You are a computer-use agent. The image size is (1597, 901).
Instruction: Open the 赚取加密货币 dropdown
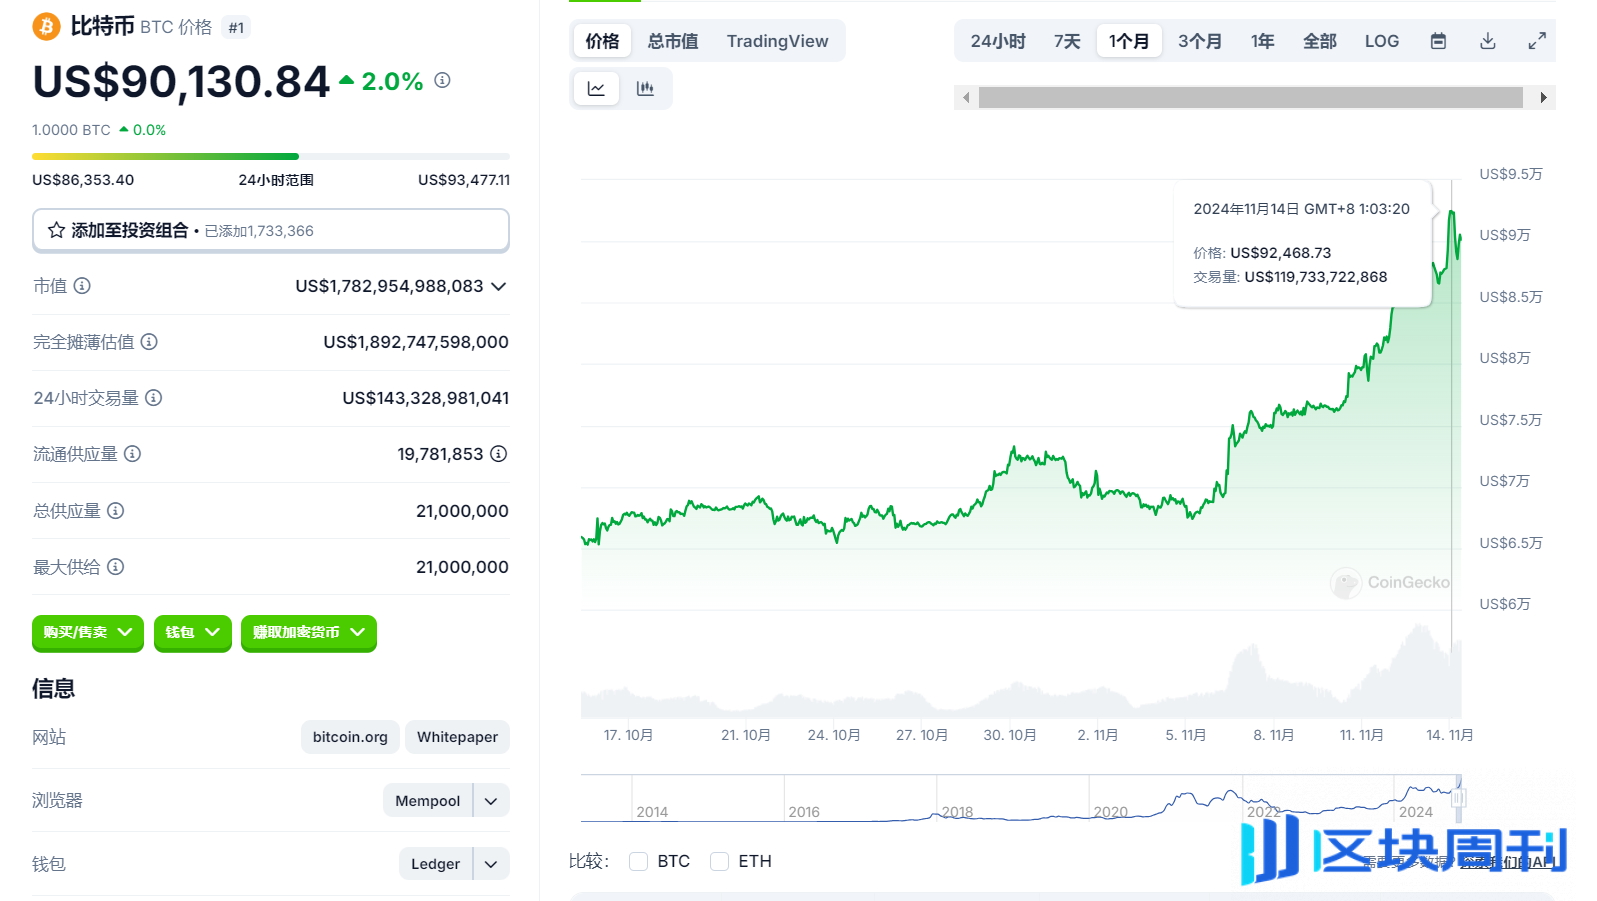coord(309,633)
